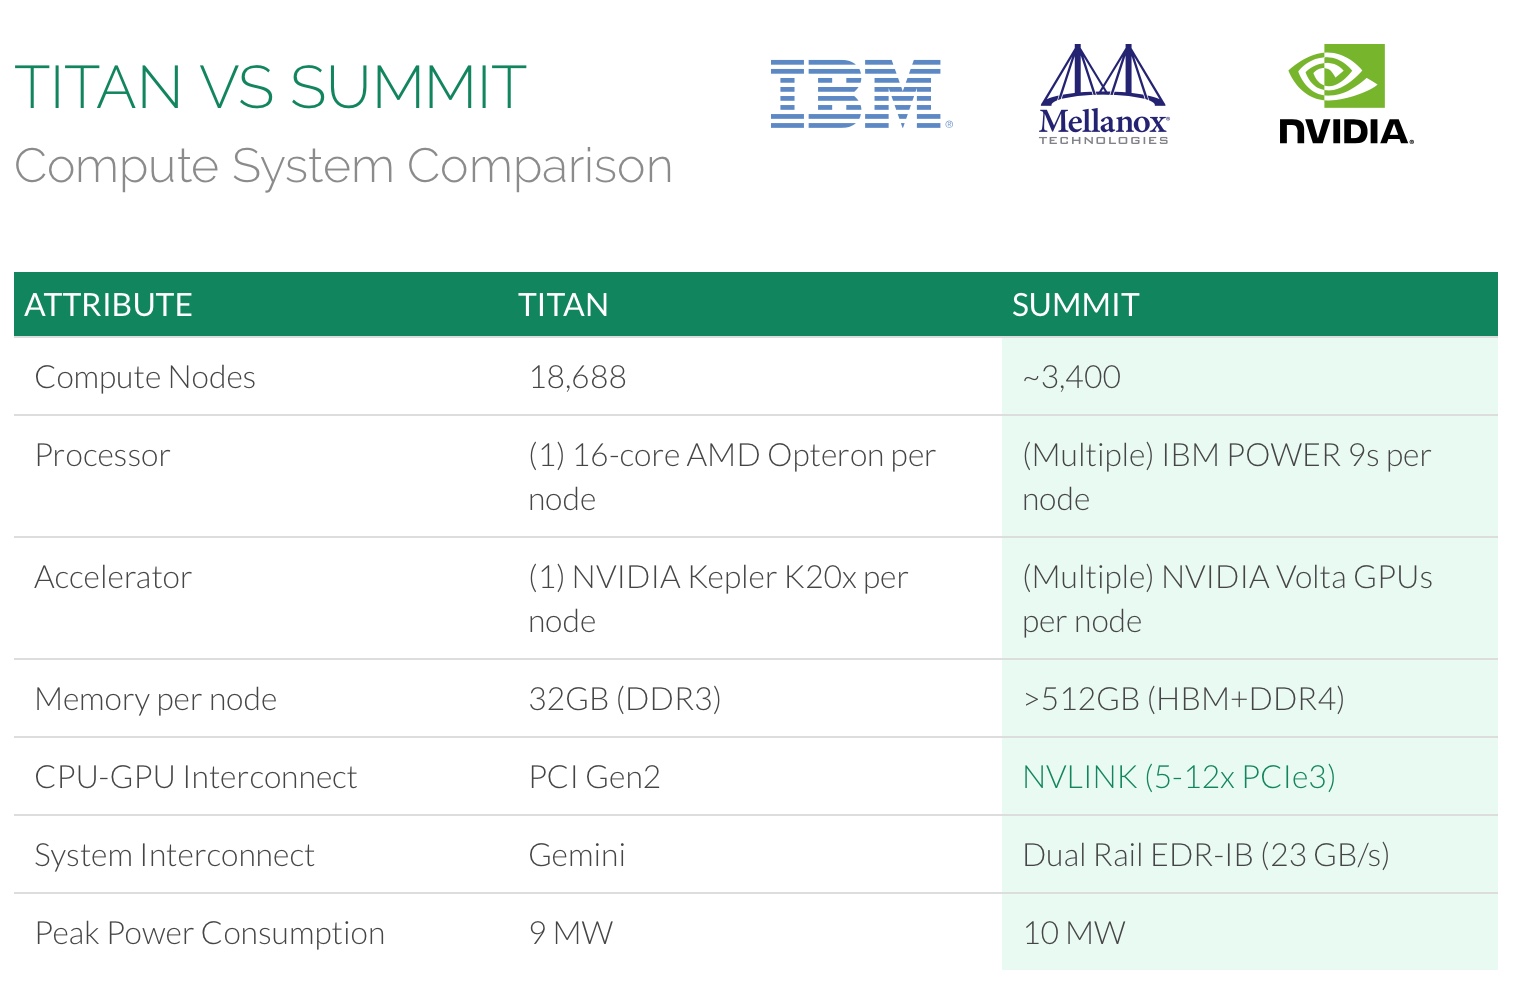Click the Peak Power Consumption label
The height and width of the screenshot is (988, 1516).
[210, 933]
